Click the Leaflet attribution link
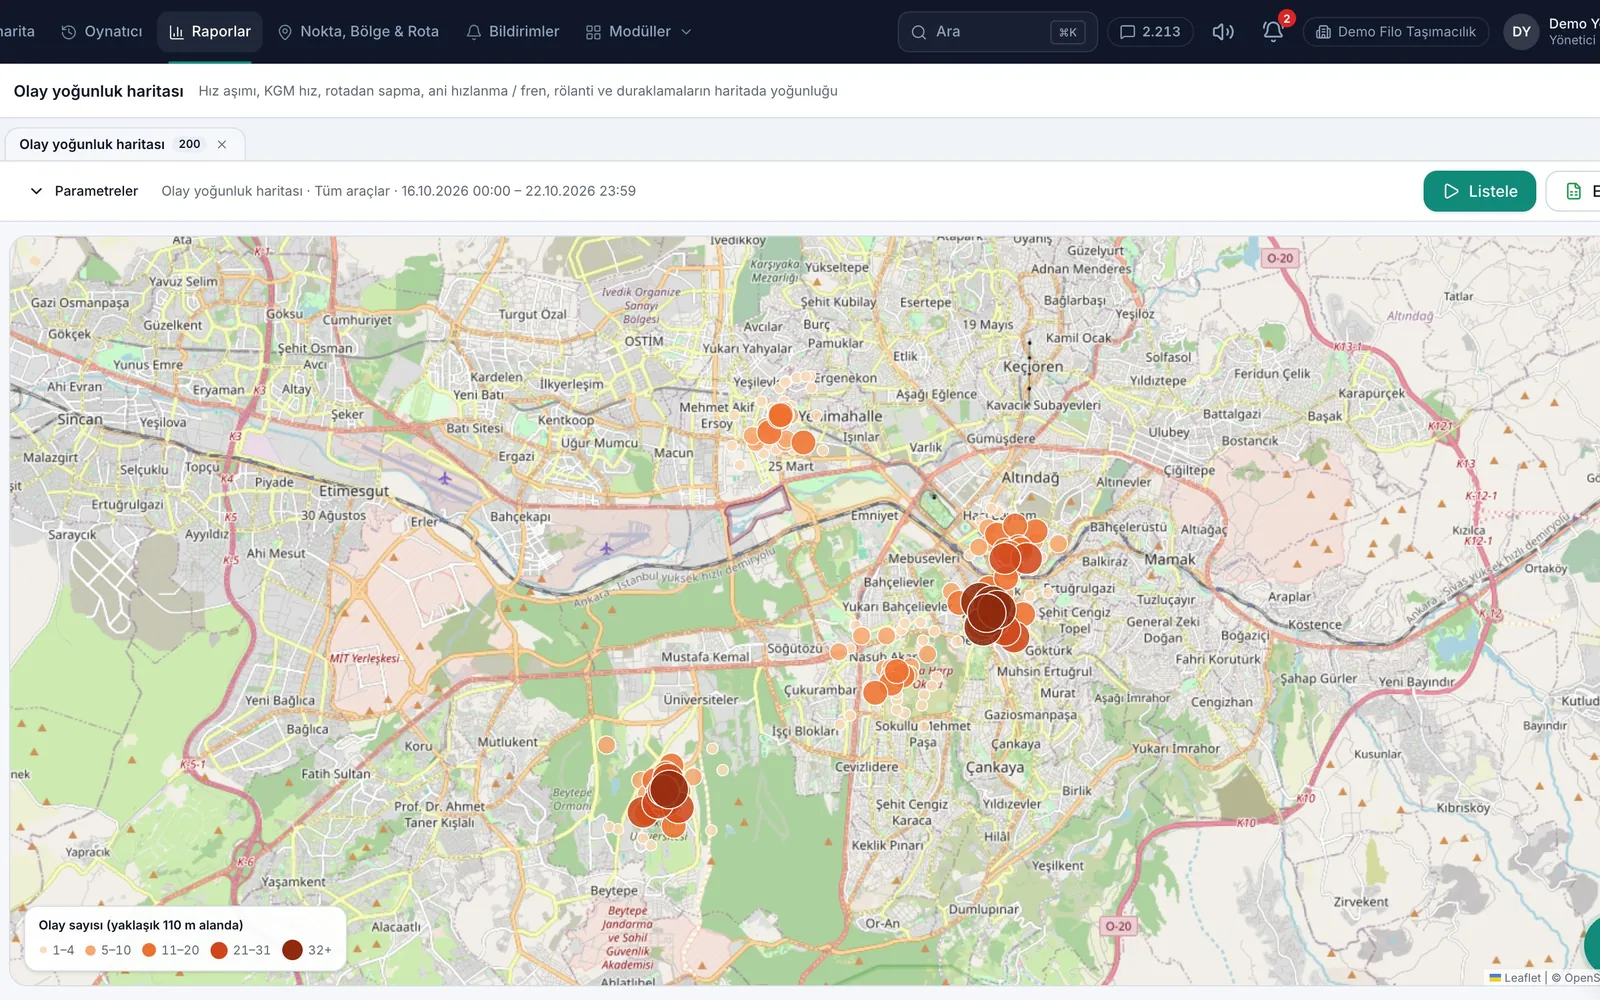This screenshot has width=1600, height=1000. [x=1515, y=978]
